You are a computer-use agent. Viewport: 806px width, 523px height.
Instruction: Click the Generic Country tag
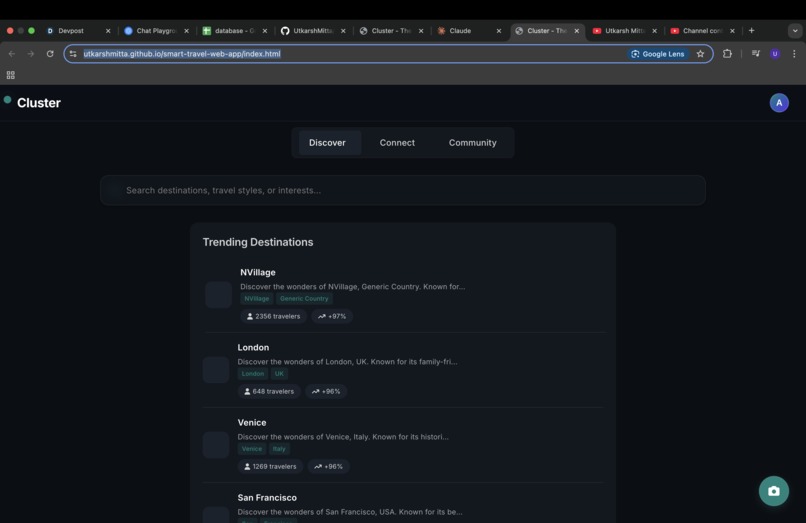coord(304,299)
